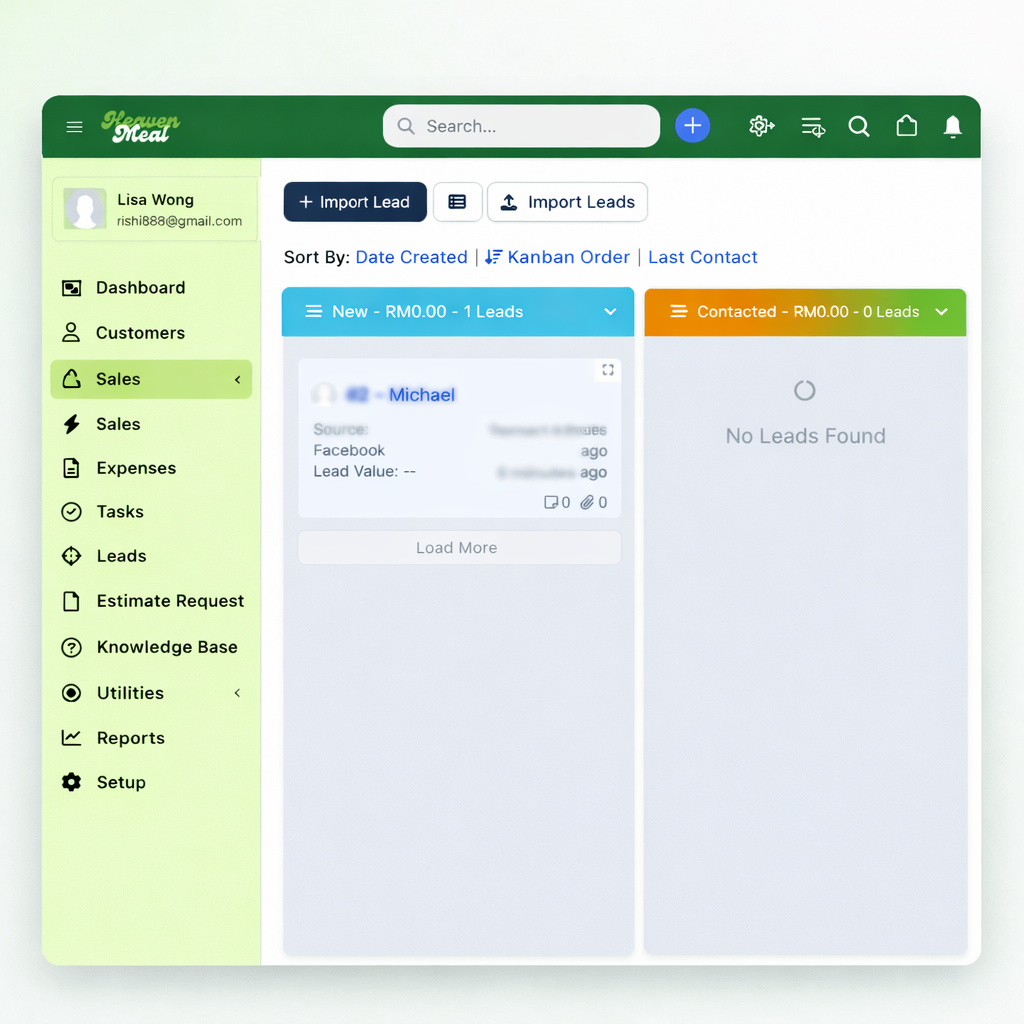Screen dimensions: 1024x1024
Task: Click the hamburger menu icon in header
Action: [x=74, y=127]
